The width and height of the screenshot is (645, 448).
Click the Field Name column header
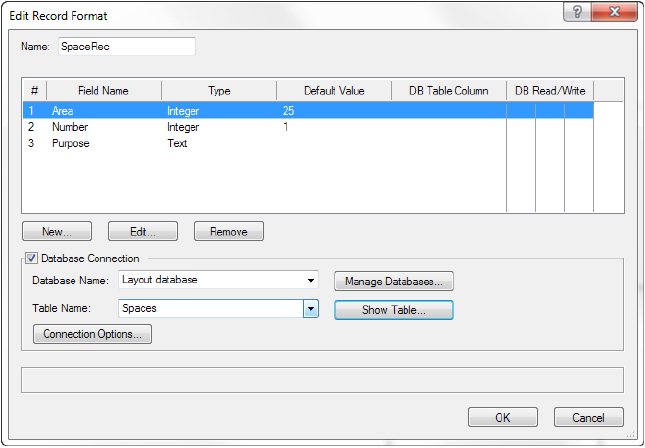[x=103, y=91]
